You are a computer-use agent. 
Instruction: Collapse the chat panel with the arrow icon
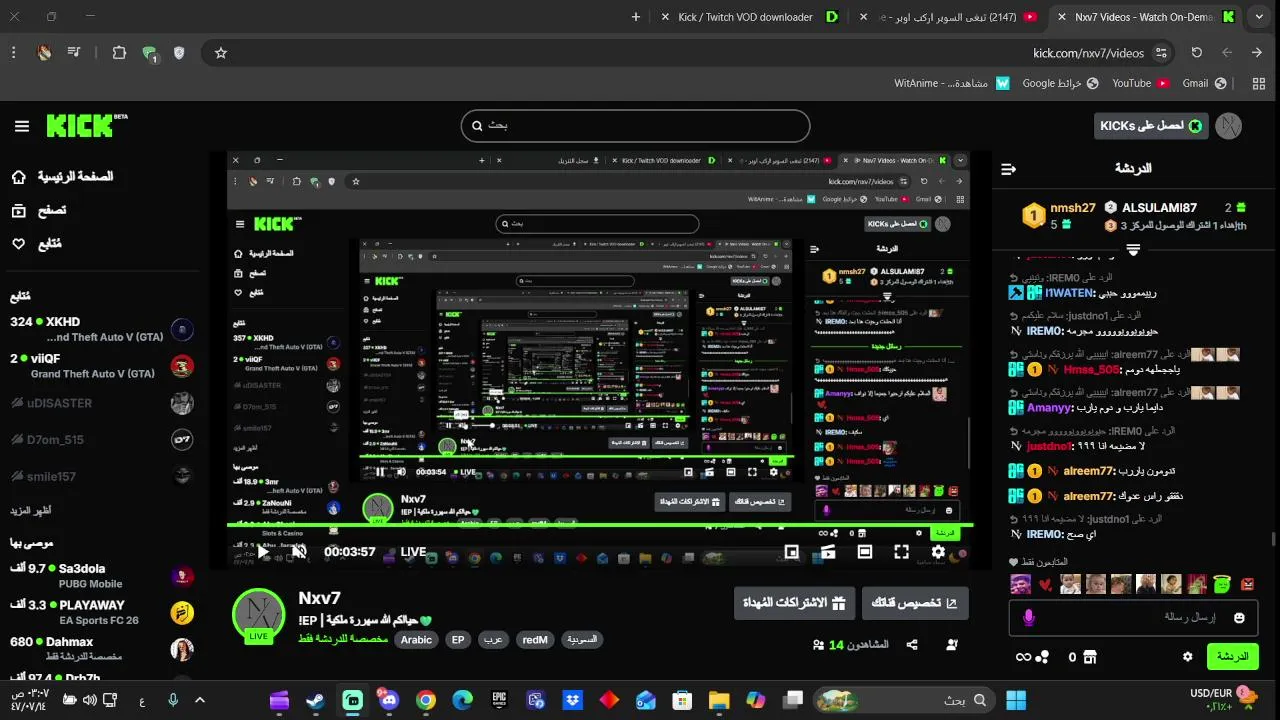1008,169
